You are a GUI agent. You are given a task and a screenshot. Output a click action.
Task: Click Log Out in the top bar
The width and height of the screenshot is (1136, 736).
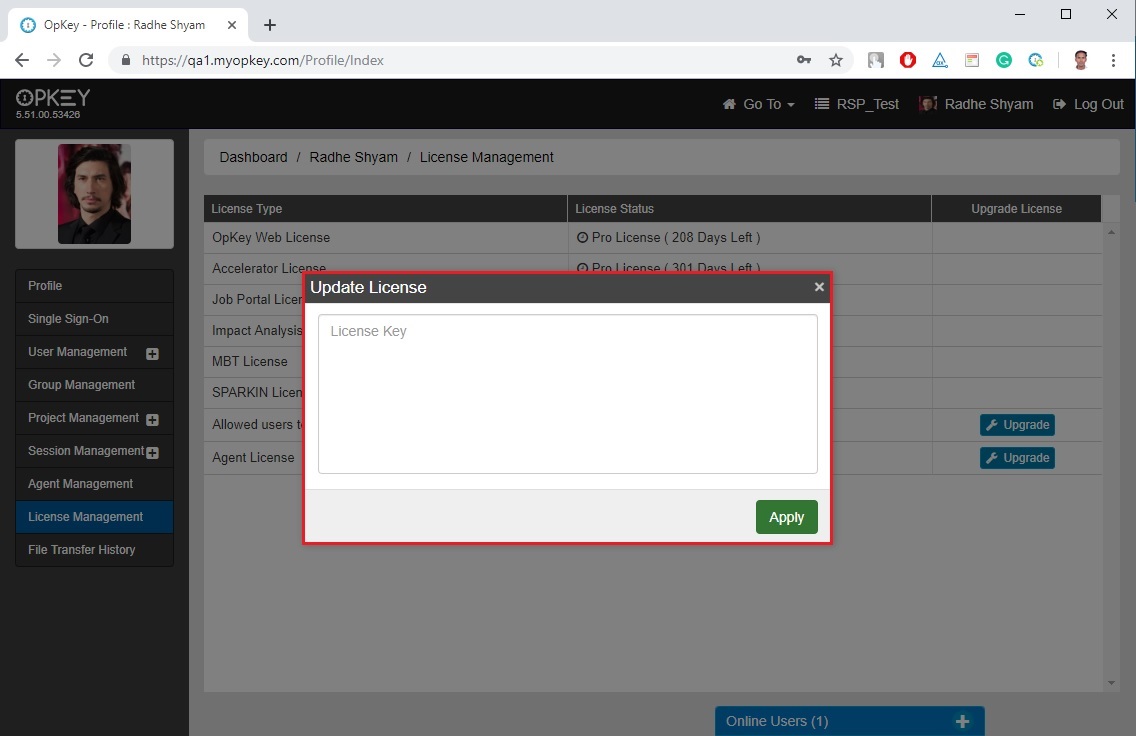tap(1088, 104)
